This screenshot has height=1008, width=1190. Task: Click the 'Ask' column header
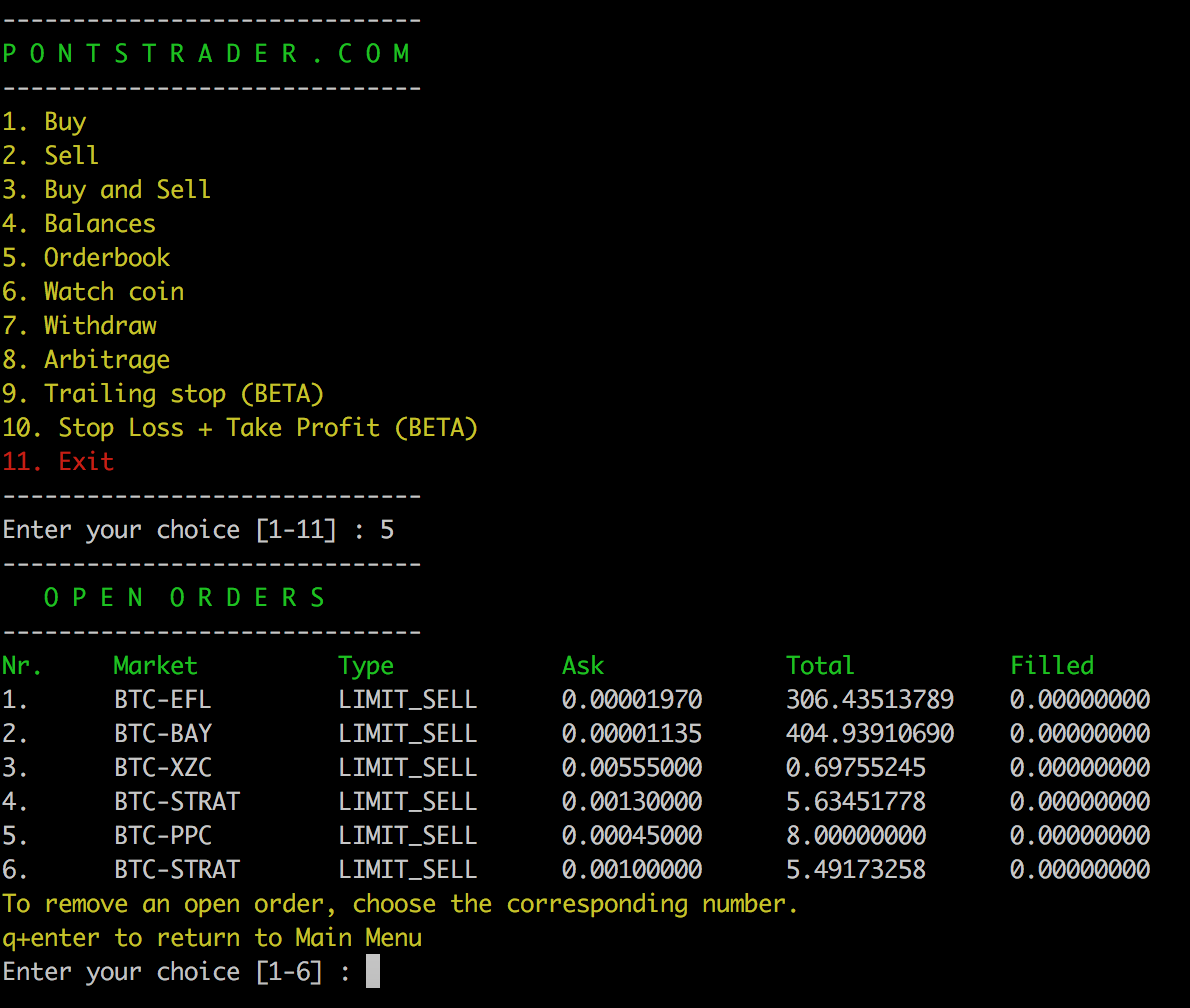583,666
